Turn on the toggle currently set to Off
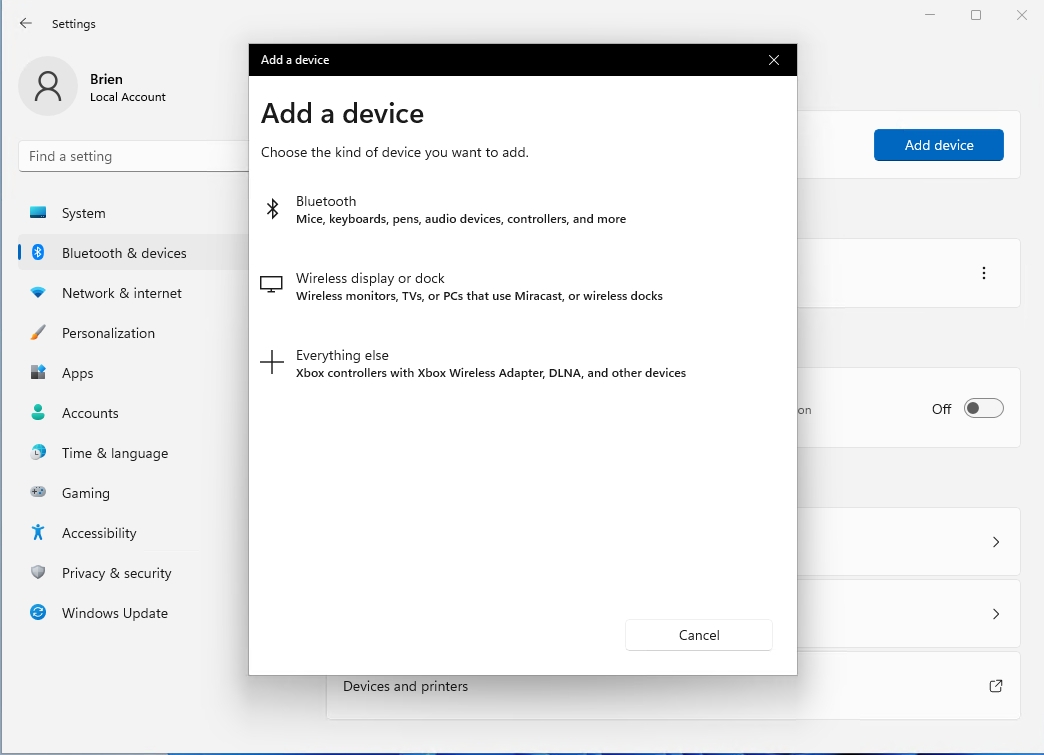 click(983, 407)
